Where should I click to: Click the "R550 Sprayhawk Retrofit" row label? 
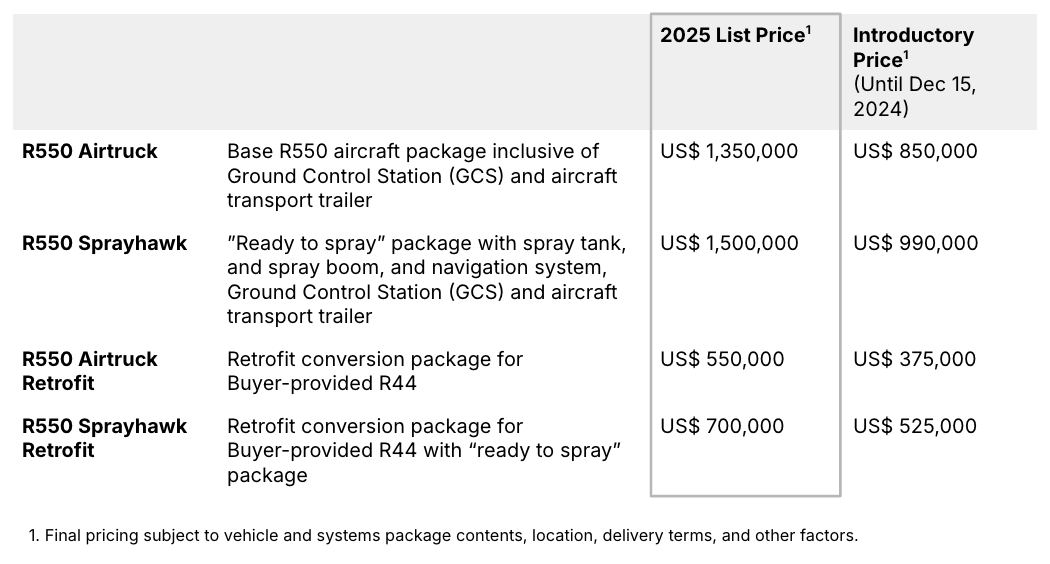click(x=104, y=438)
